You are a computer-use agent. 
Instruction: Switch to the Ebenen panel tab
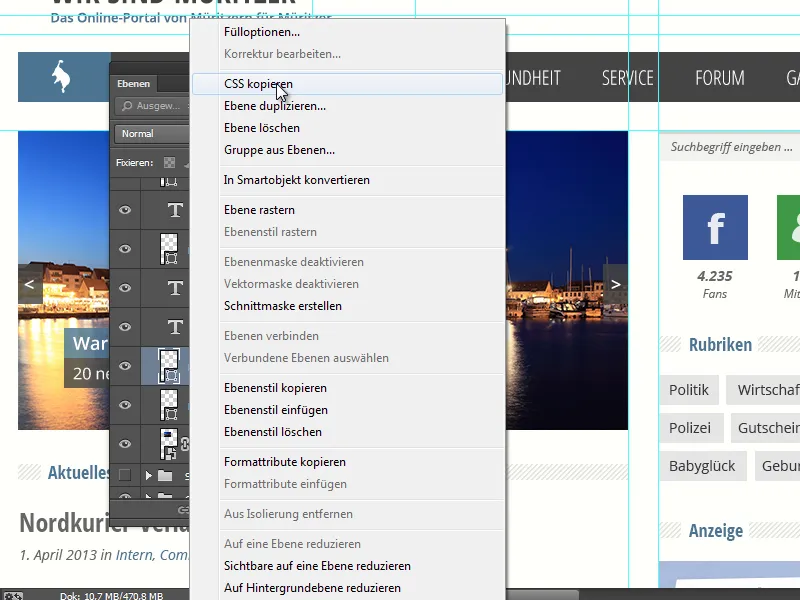(134, 84)
